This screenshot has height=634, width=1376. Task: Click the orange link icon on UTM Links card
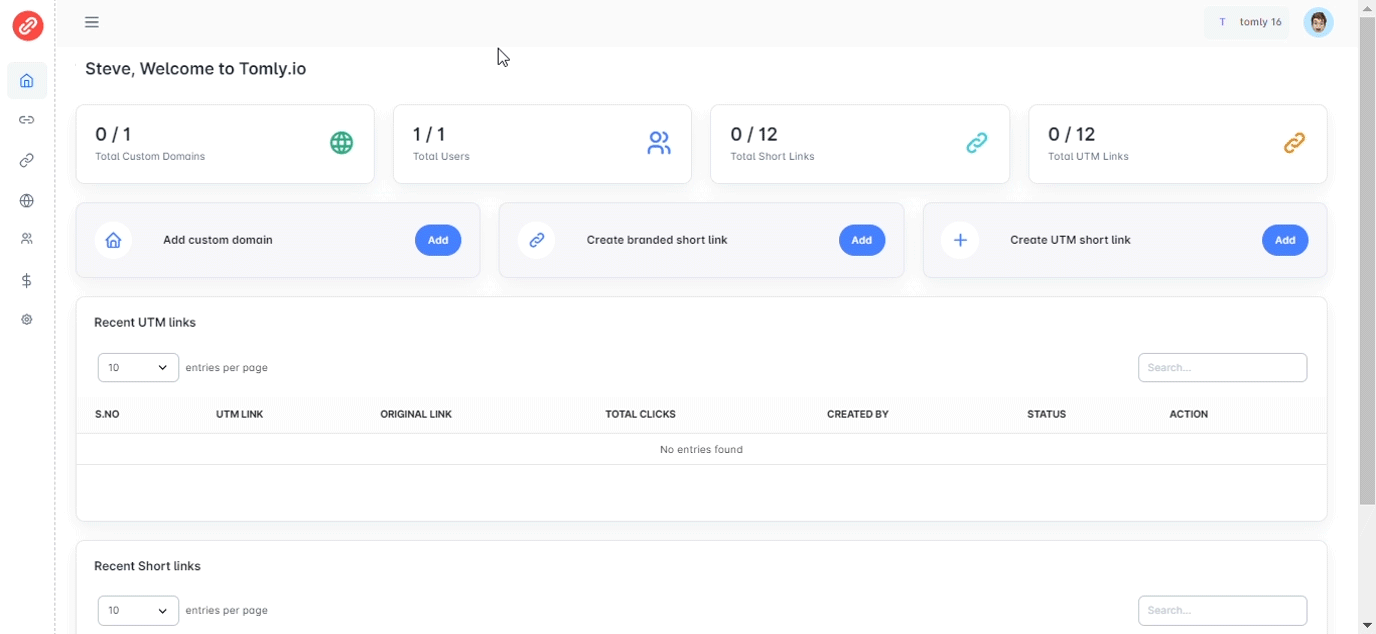tap(1295, 143)
